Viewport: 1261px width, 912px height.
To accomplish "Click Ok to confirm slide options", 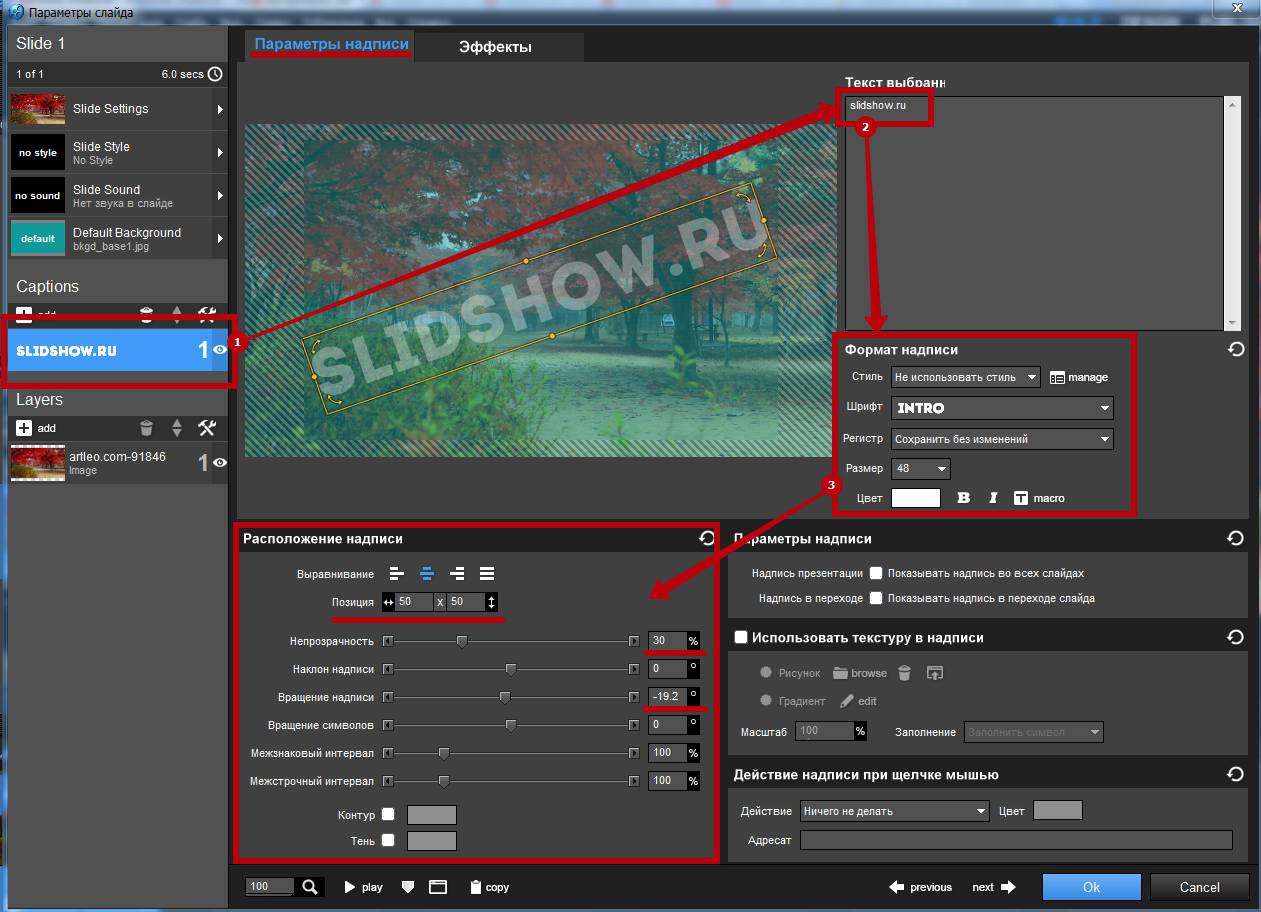I will tap(1091, 887).
